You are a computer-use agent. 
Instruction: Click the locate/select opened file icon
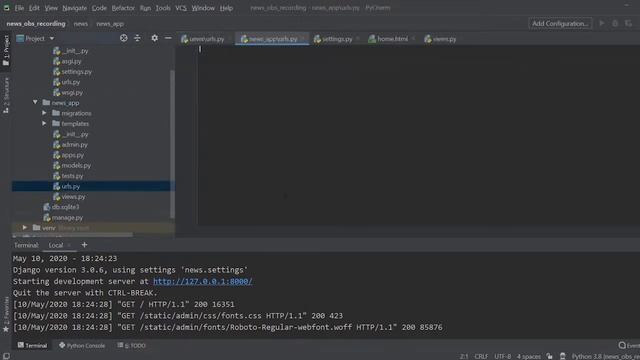pyautogui.click(x=124, y=38)
